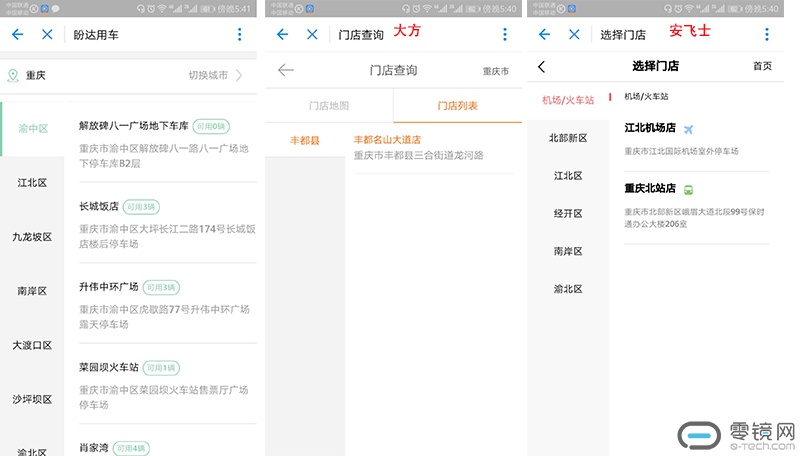Expand 切换城市 city switcher chevron
The height and width of the screenshot is (456, 800).
click(x=239, y=75)
